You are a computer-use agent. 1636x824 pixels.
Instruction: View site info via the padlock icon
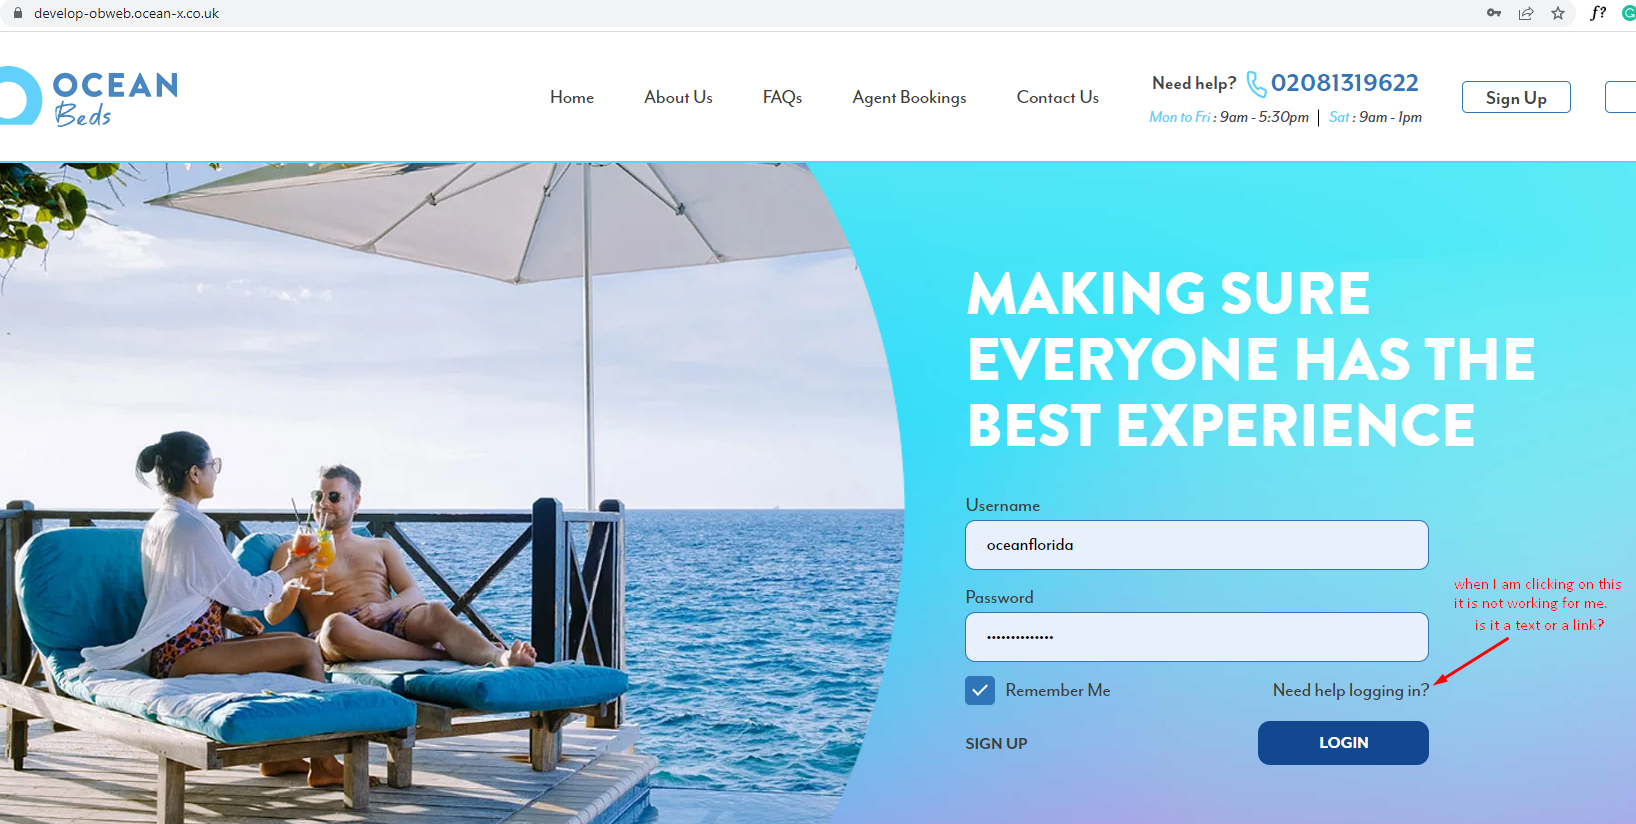[x=17, y=13]
